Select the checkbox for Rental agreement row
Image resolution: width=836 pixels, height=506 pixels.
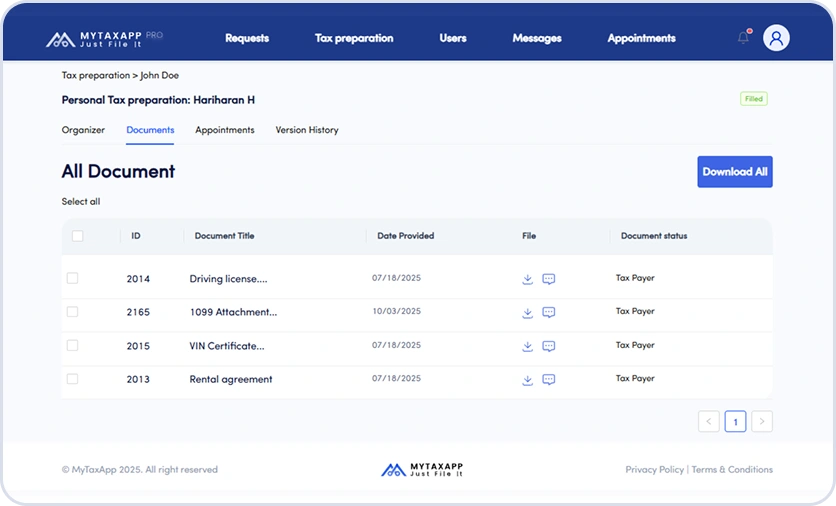click(73, 379)
